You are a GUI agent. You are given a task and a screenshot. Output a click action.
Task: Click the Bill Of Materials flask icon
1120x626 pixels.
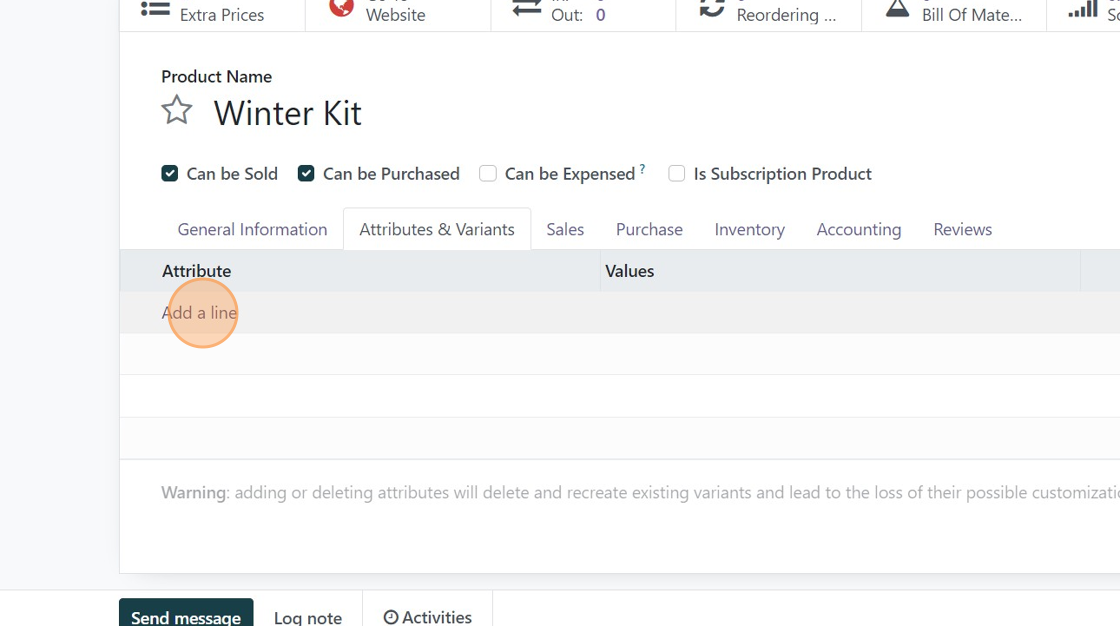pyautogui.click(x=897, y=8)
